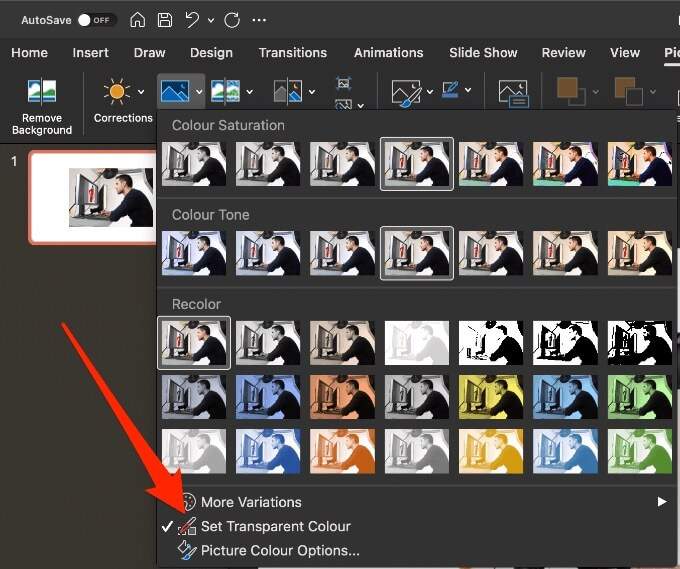
Task: Collapse the Colour dropdown arrow
Action: coord(199,92)
